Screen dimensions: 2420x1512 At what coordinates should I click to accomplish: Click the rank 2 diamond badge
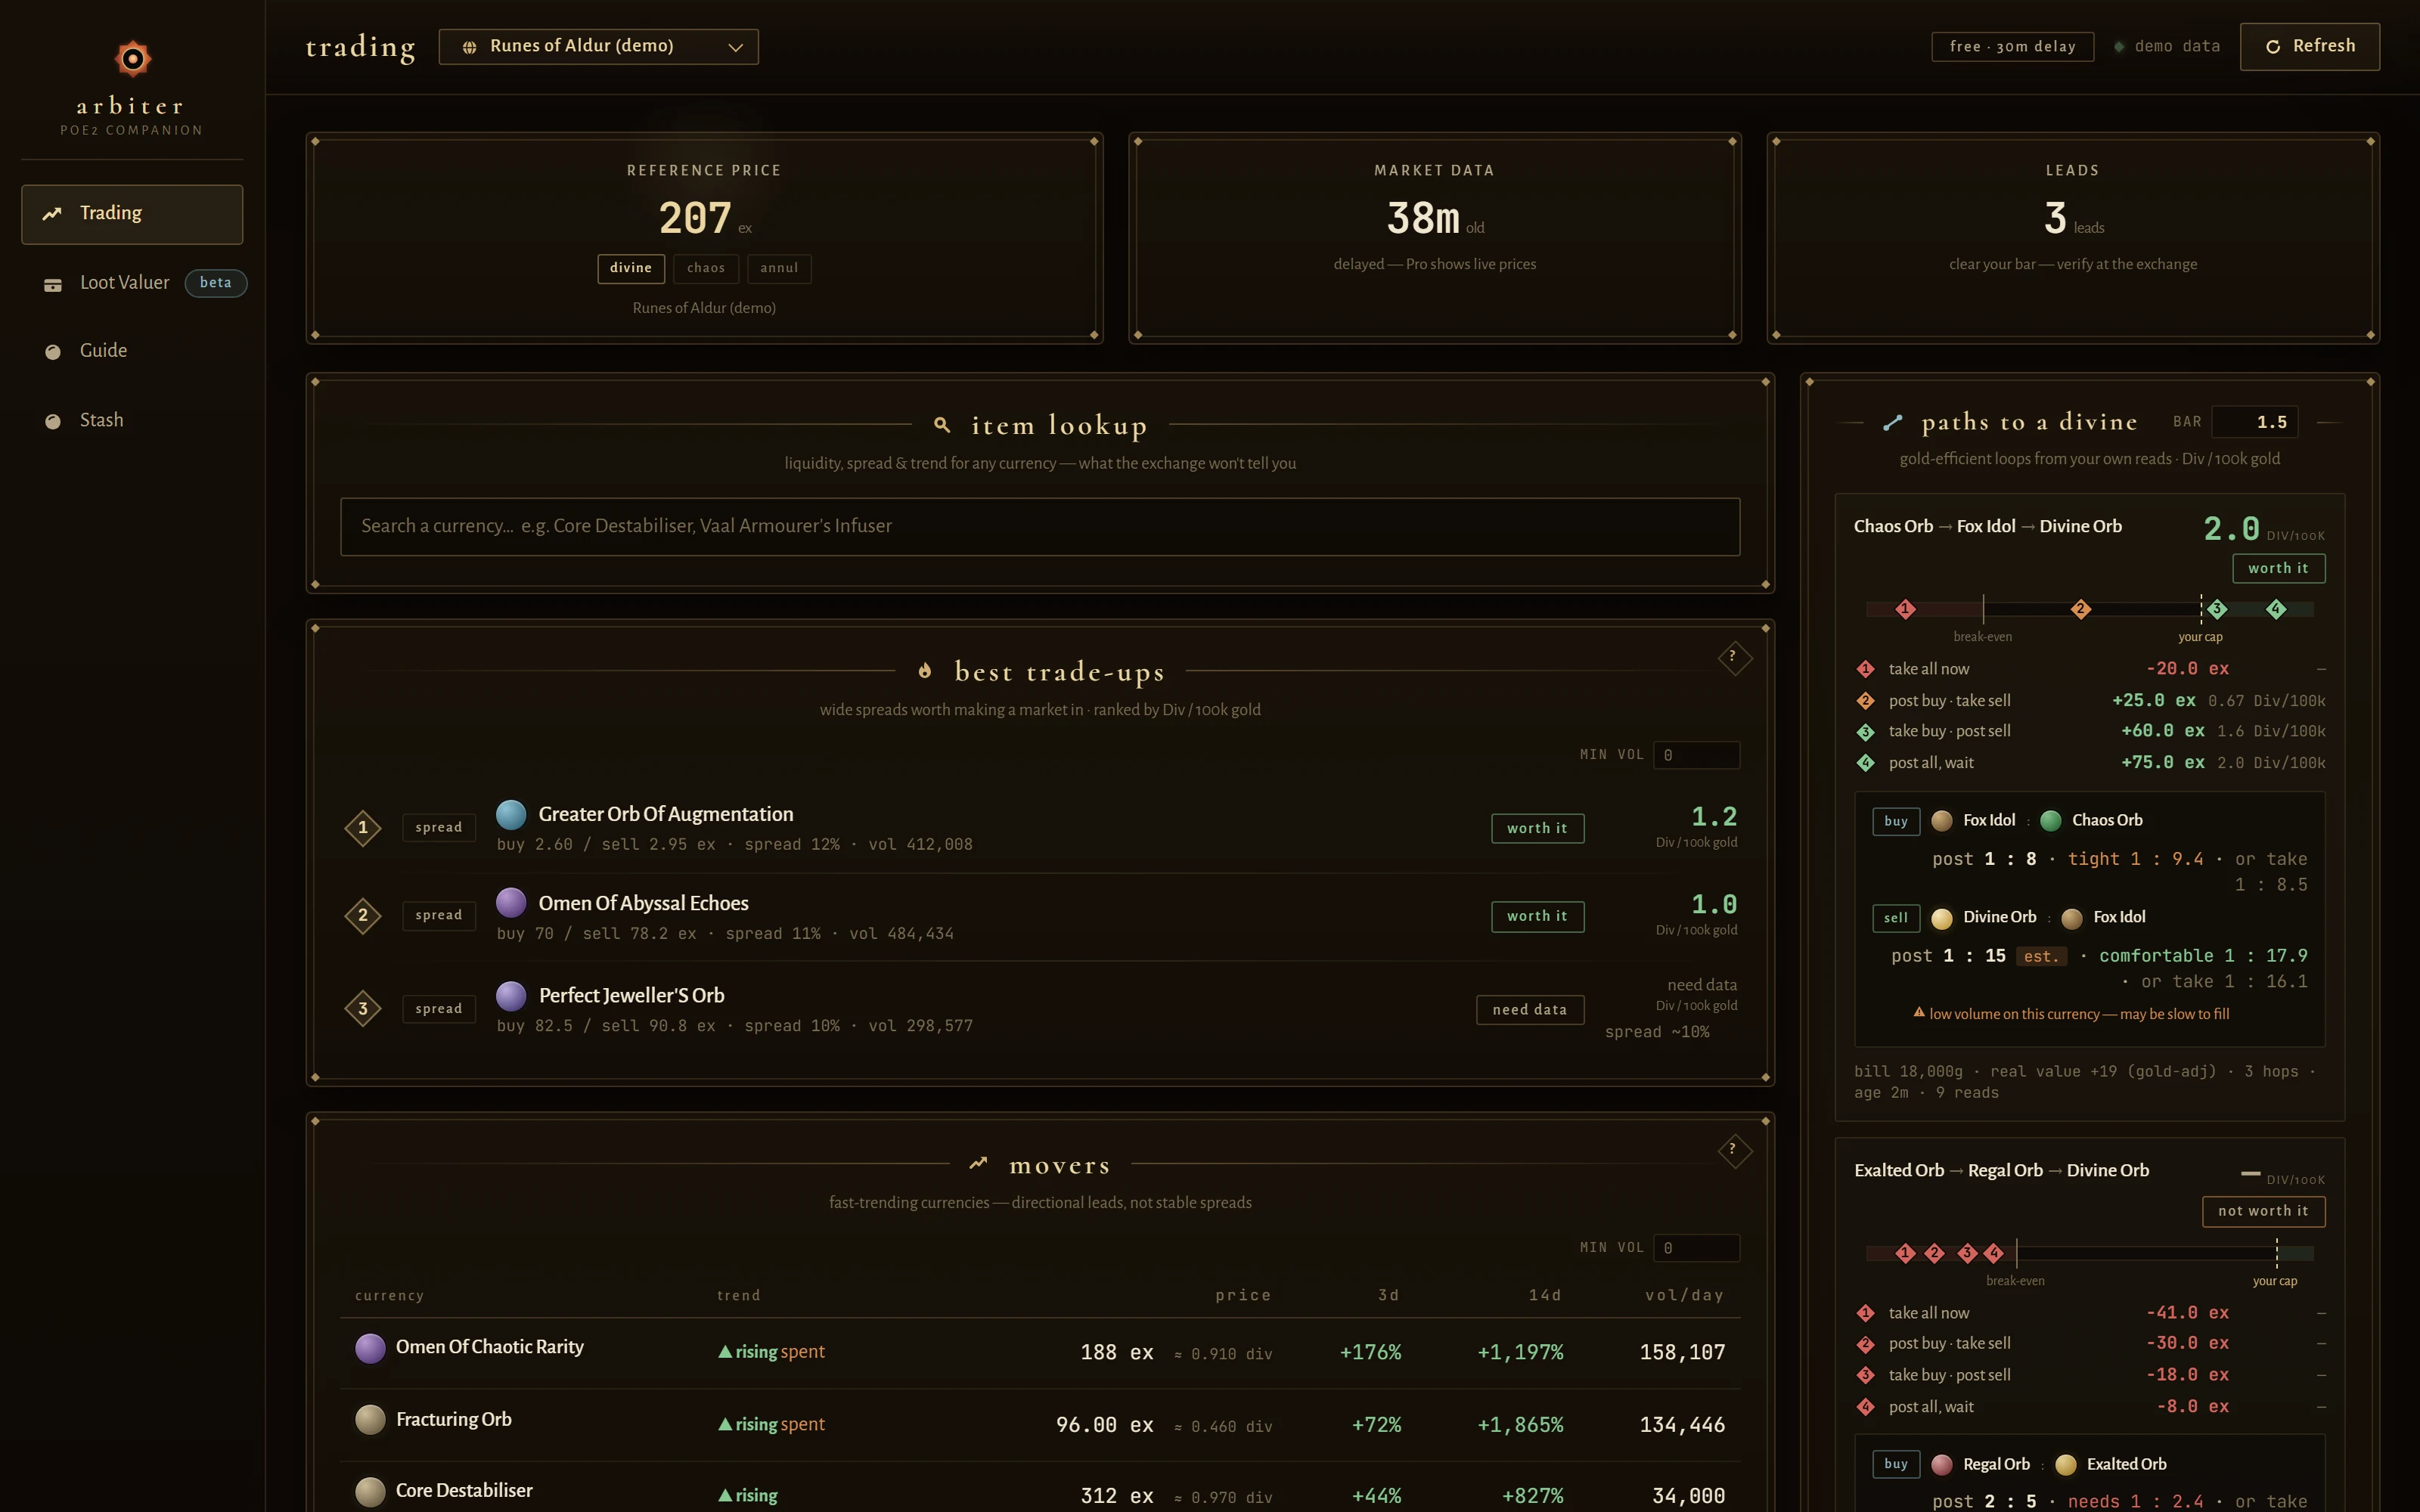tap(363, 916)
